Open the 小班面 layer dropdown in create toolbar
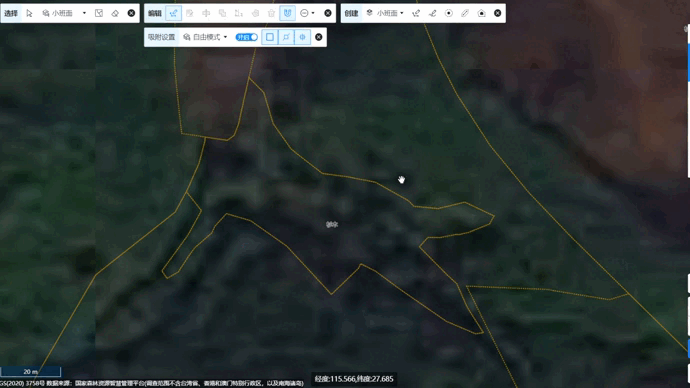Image resolution: width=690 pixels, height=388 pixels. [x=385, y=13]
